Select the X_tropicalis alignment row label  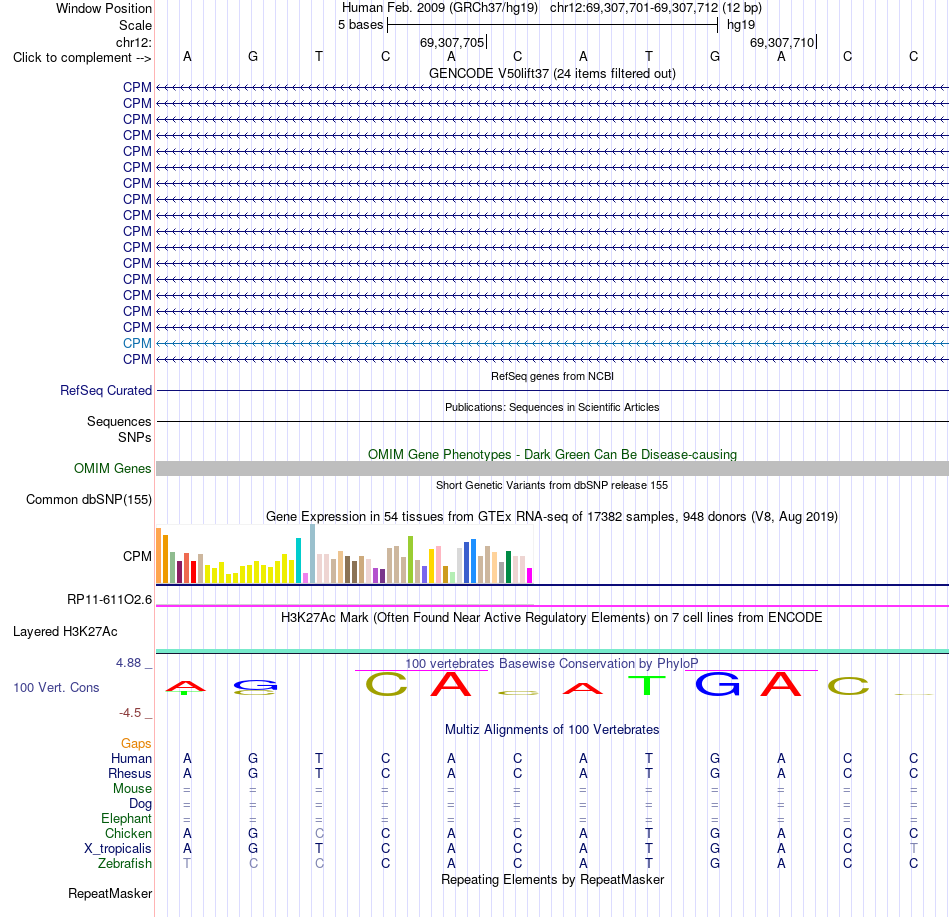[118, 849]
